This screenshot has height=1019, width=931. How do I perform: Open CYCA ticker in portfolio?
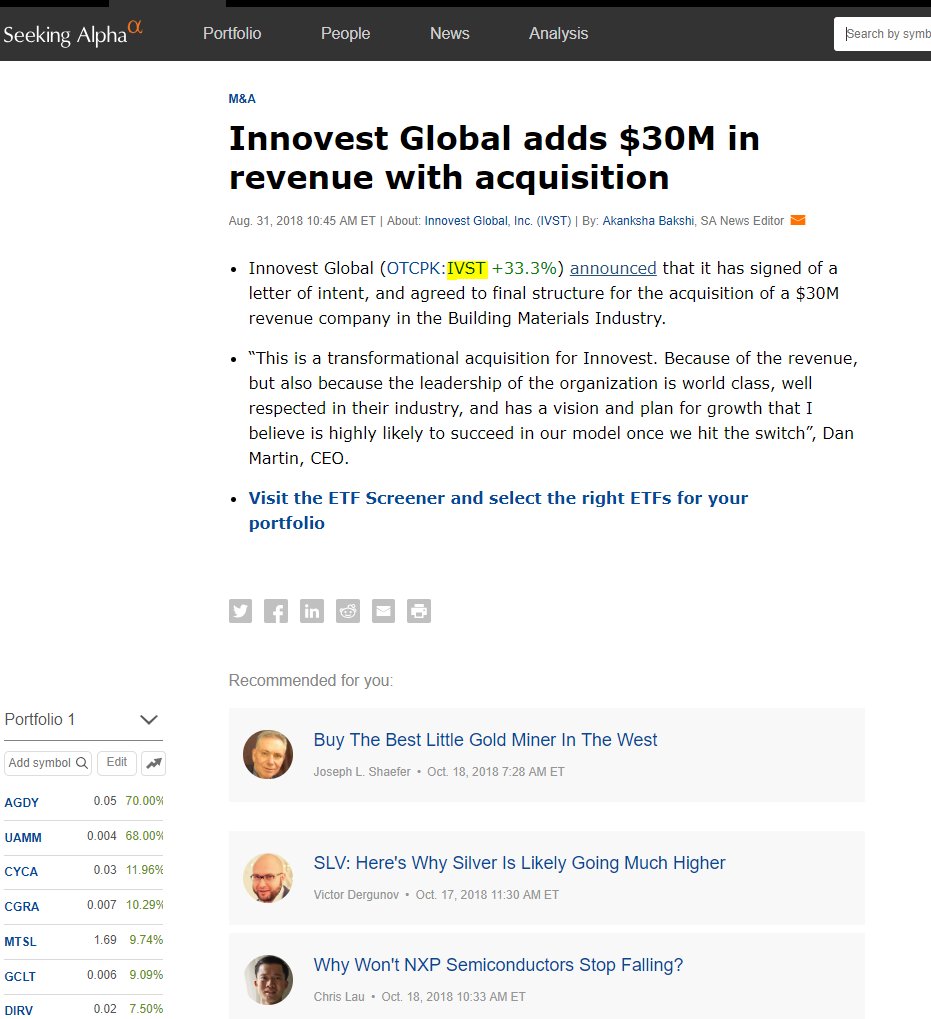(21, 871)
